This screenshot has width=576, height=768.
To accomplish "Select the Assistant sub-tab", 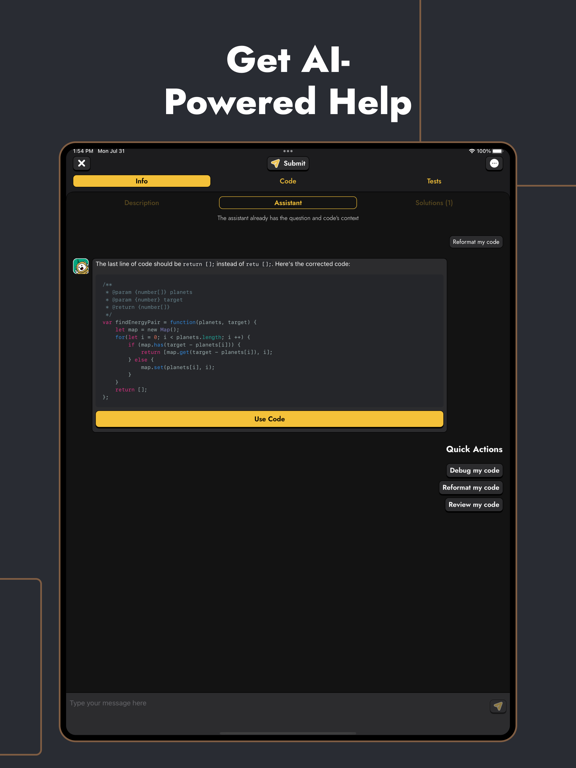I will click(x=288, y=203).
